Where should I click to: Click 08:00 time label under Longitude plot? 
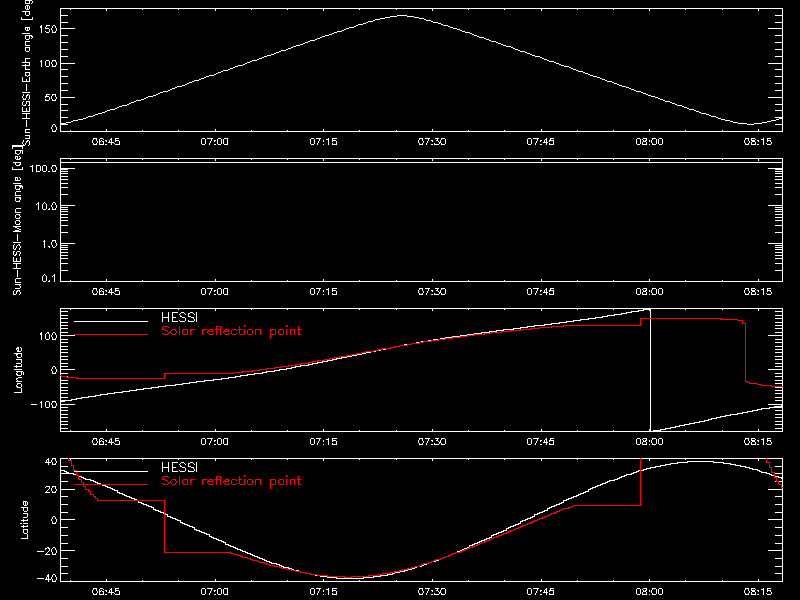[649, 442]
